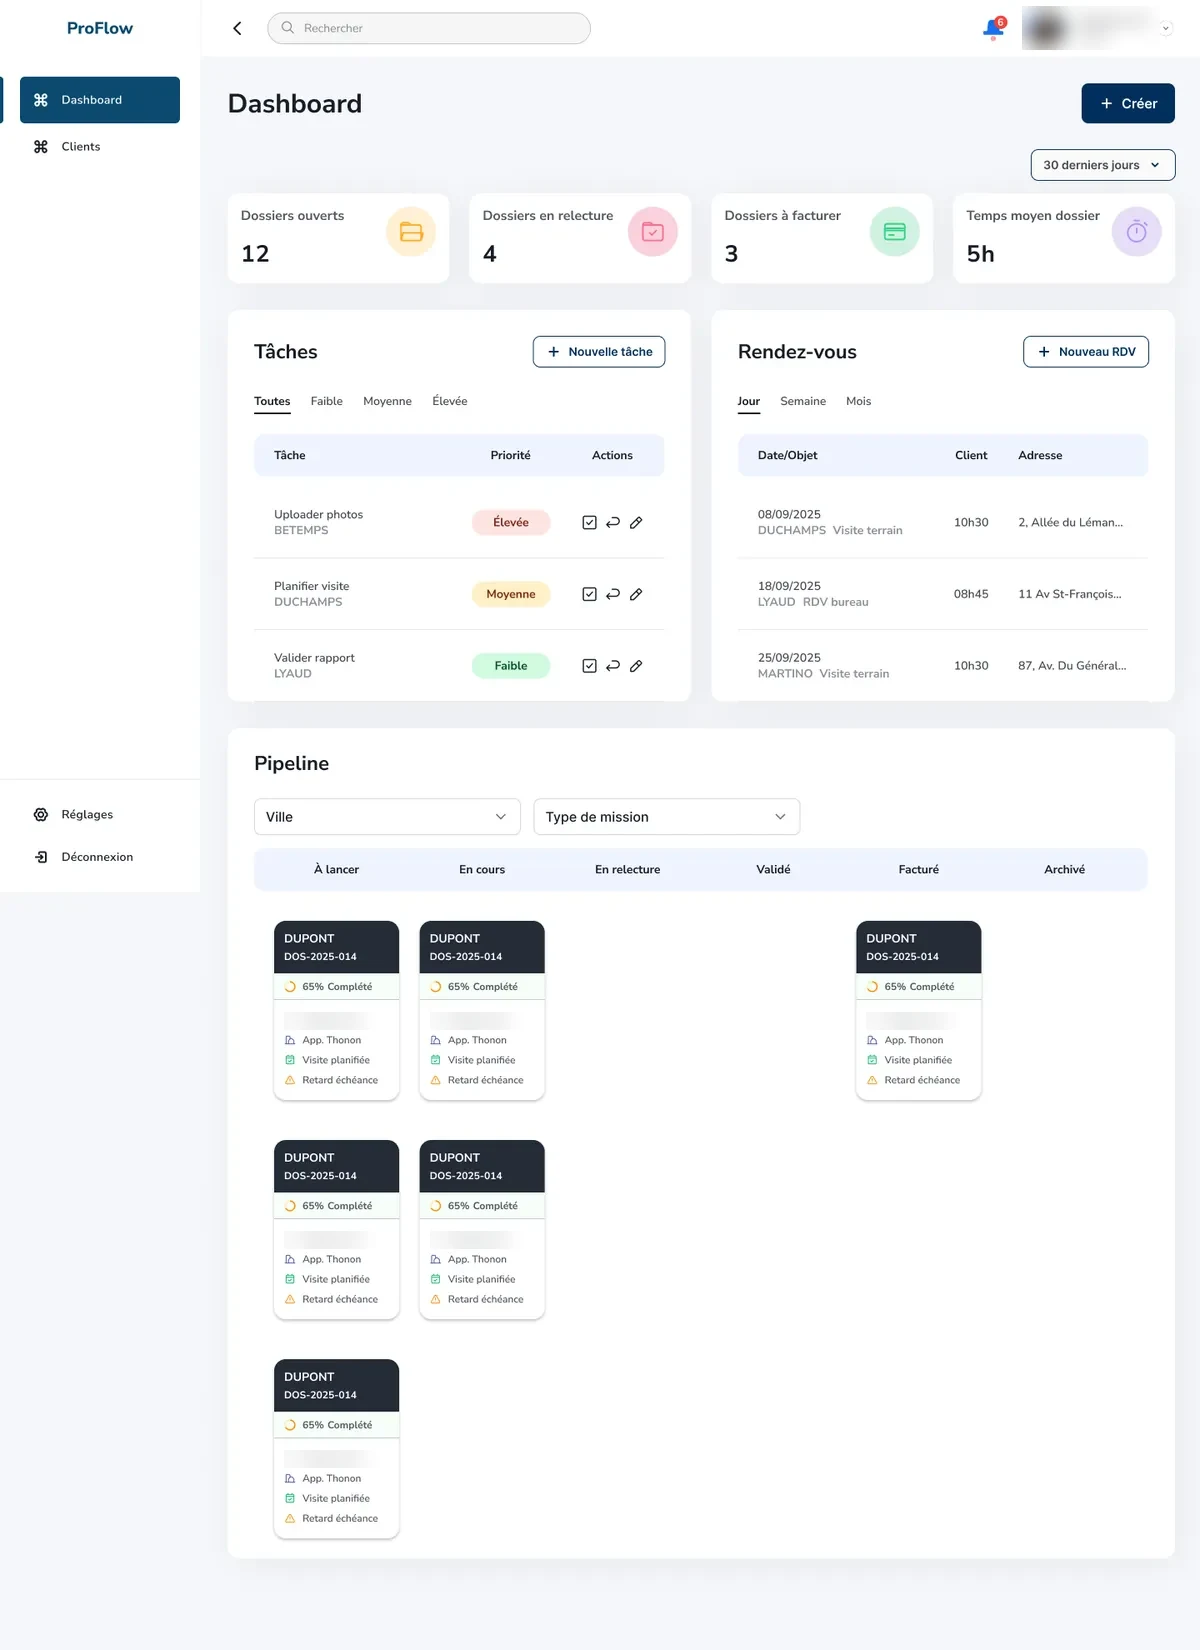
Task: Click App. Thonon icon on Facturé card
Action: click(x=872, y=1040)
